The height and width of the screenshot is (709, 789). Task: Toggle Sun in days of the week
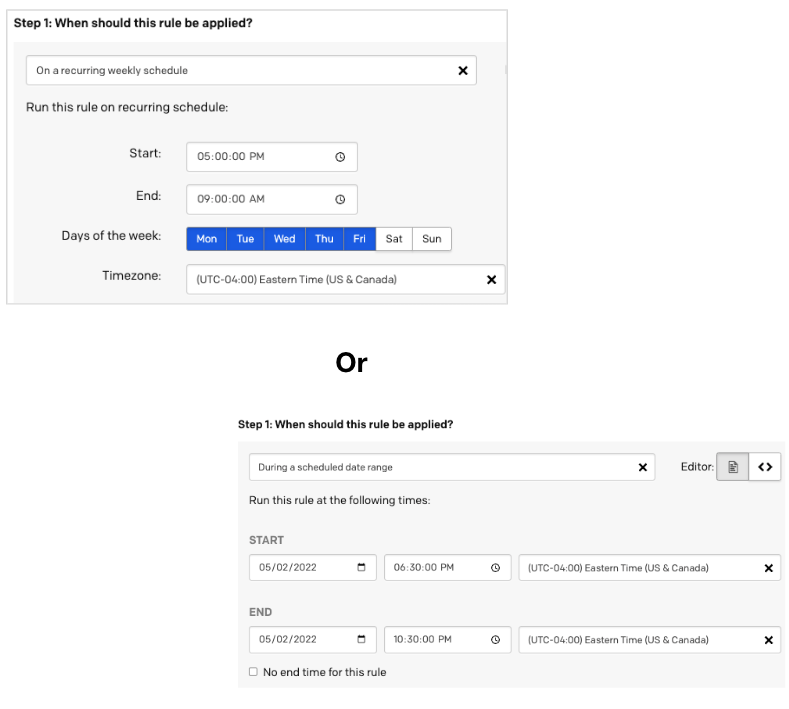coord(431,239)
